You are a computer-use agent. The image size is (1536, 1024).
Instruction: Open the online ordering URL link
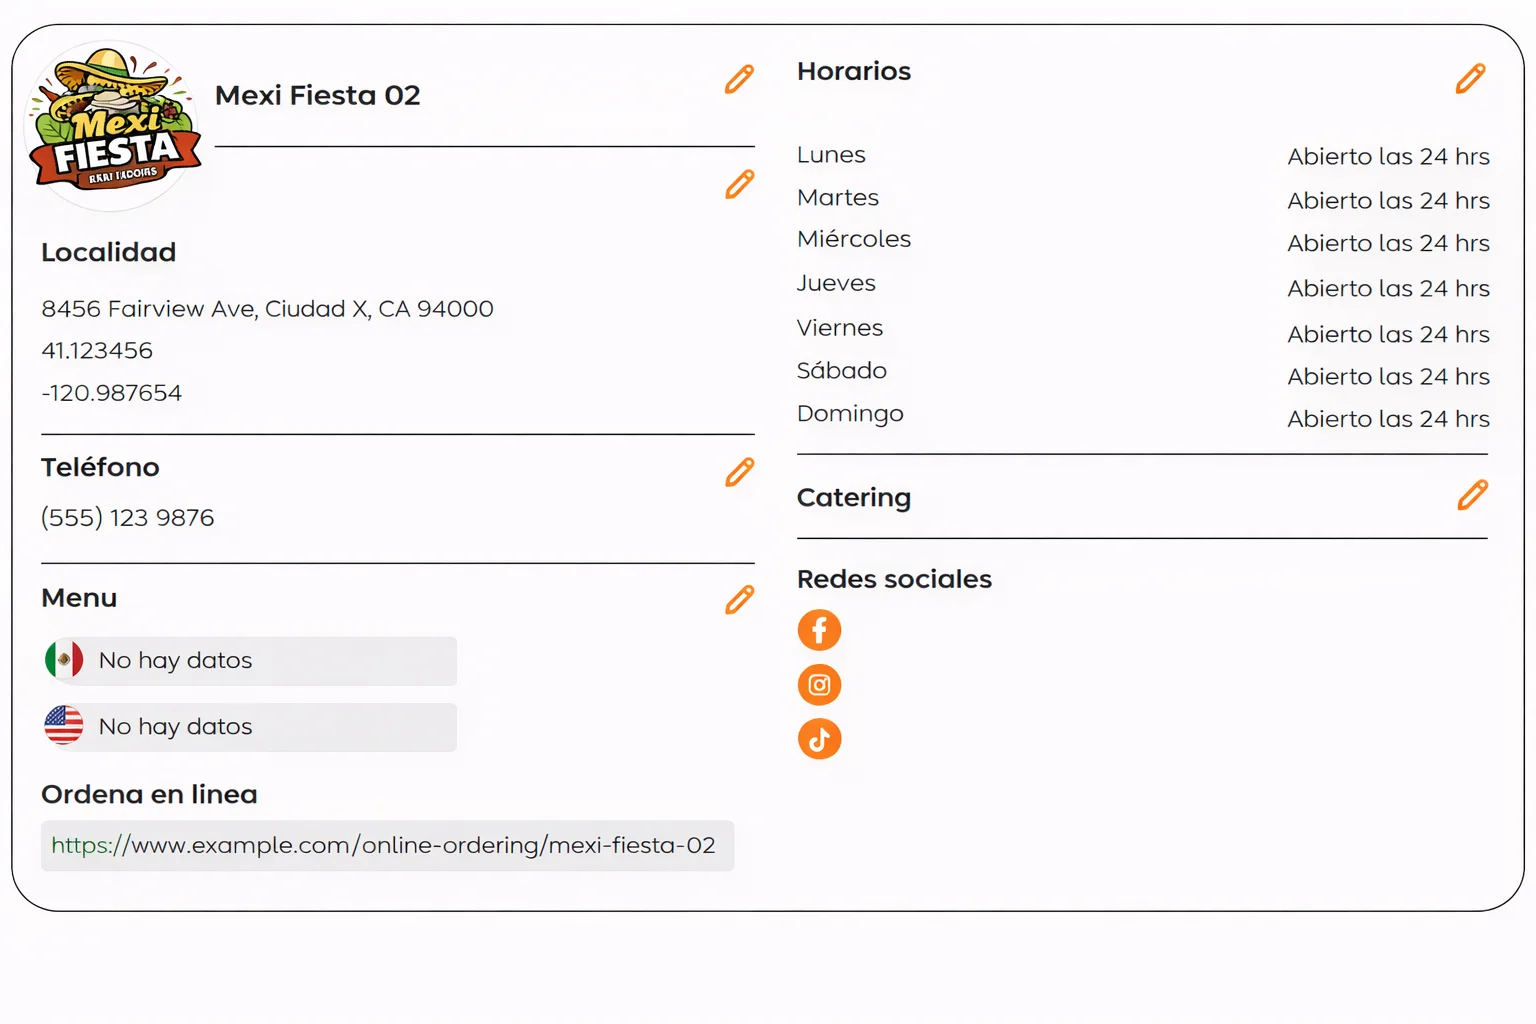pos(383,846)
